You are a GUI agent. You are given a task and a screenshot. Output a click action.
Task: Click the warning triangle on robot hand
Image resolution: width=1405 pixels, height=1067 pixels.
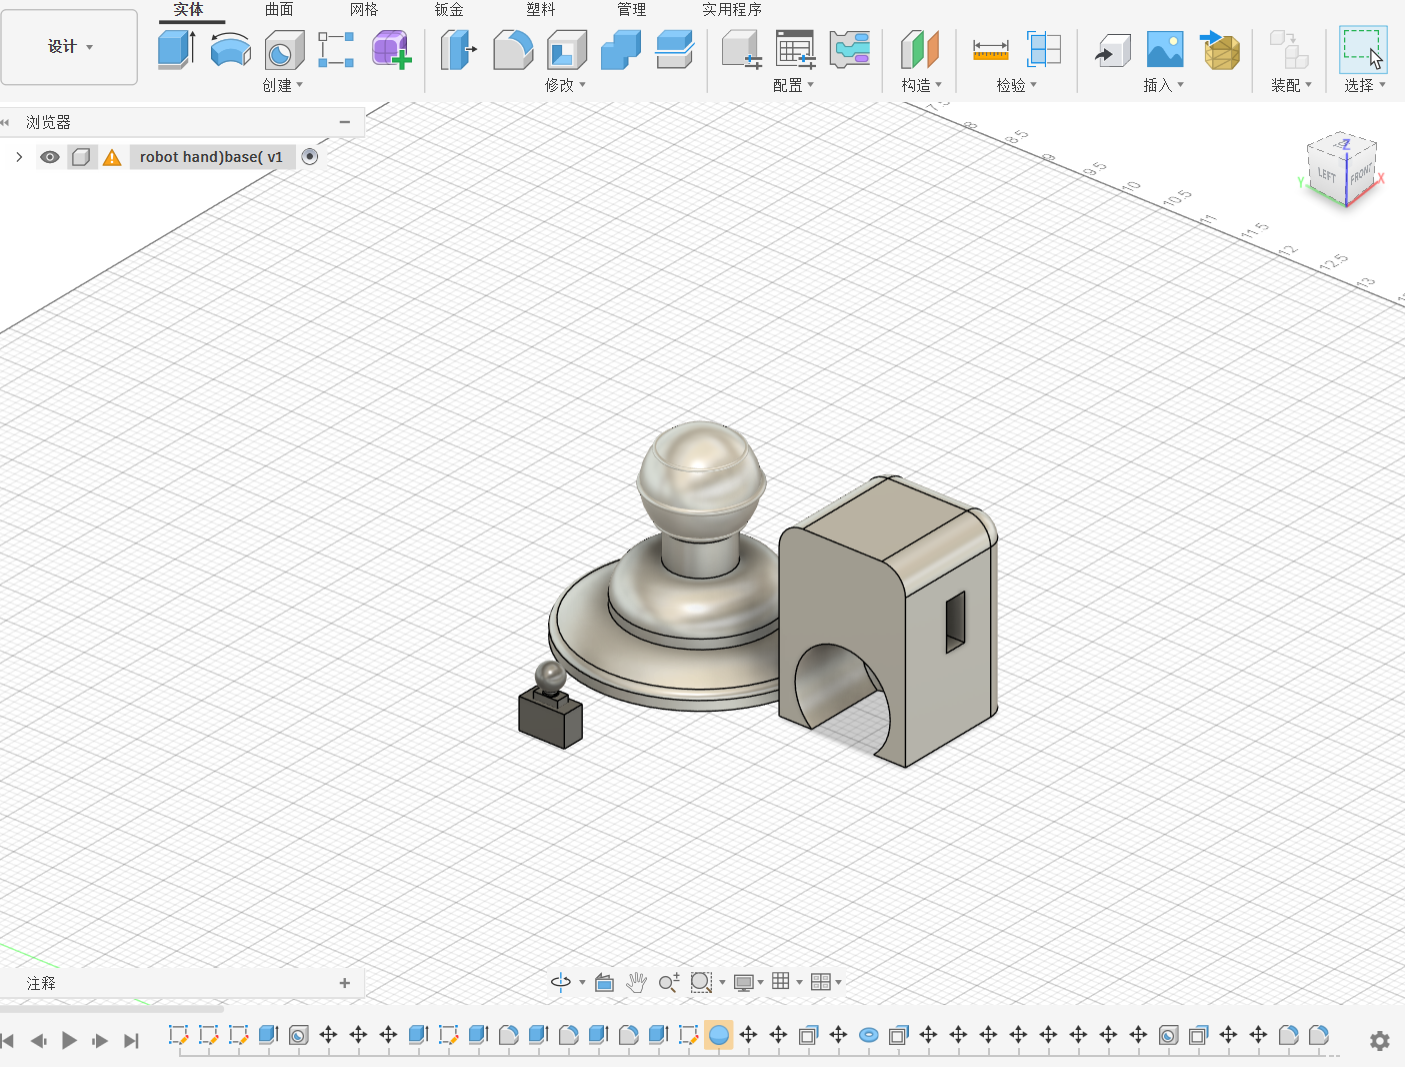tap(112, 157)
